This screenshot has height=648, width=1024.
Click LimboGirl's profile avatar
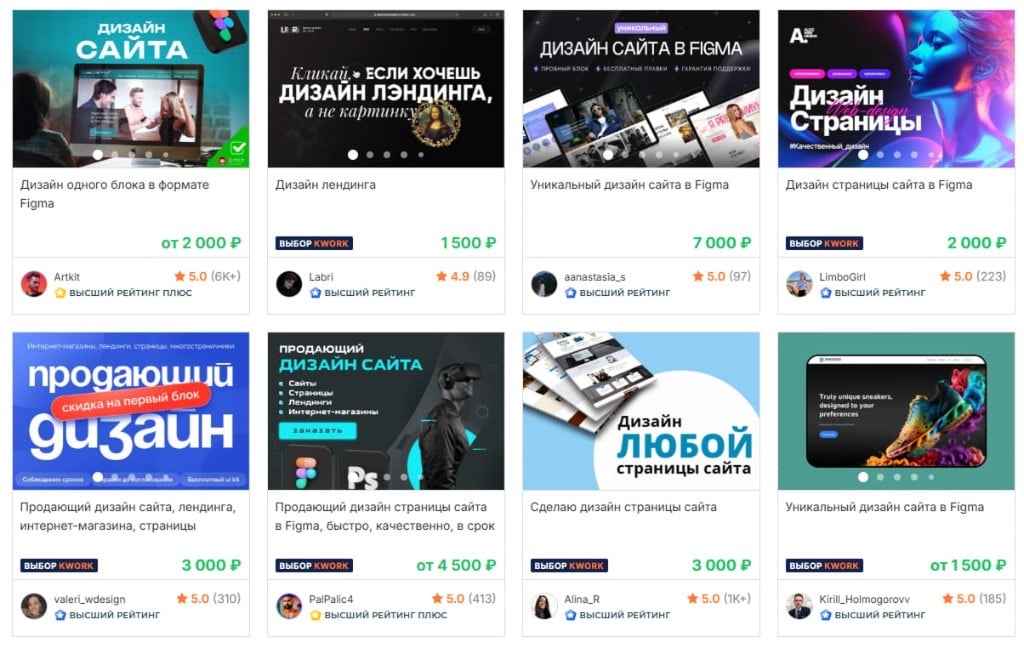[x=799, y=284]
